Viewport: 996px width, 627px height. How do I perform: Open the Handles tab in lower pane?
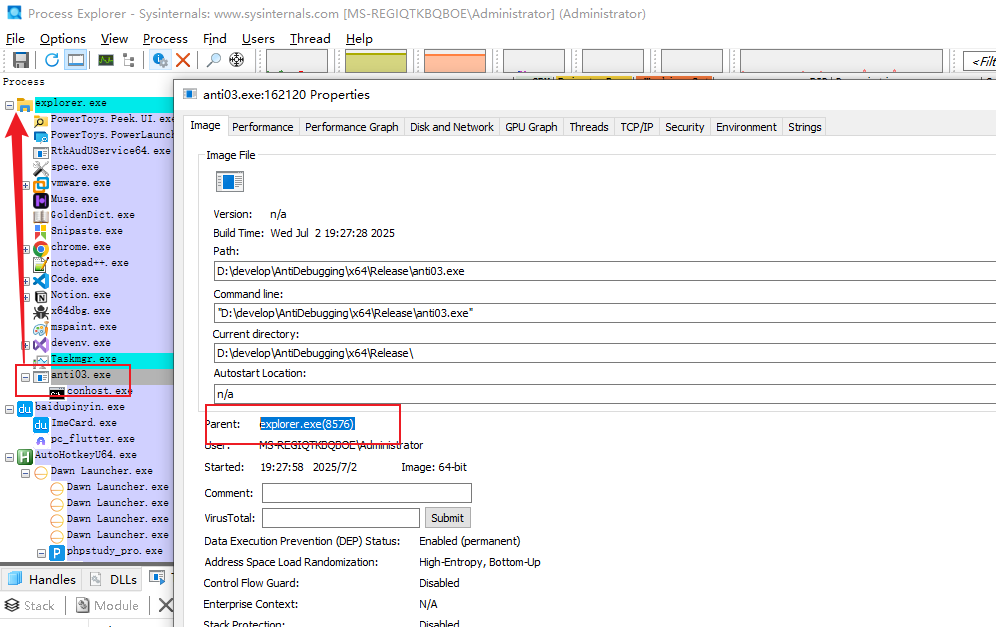42,579
